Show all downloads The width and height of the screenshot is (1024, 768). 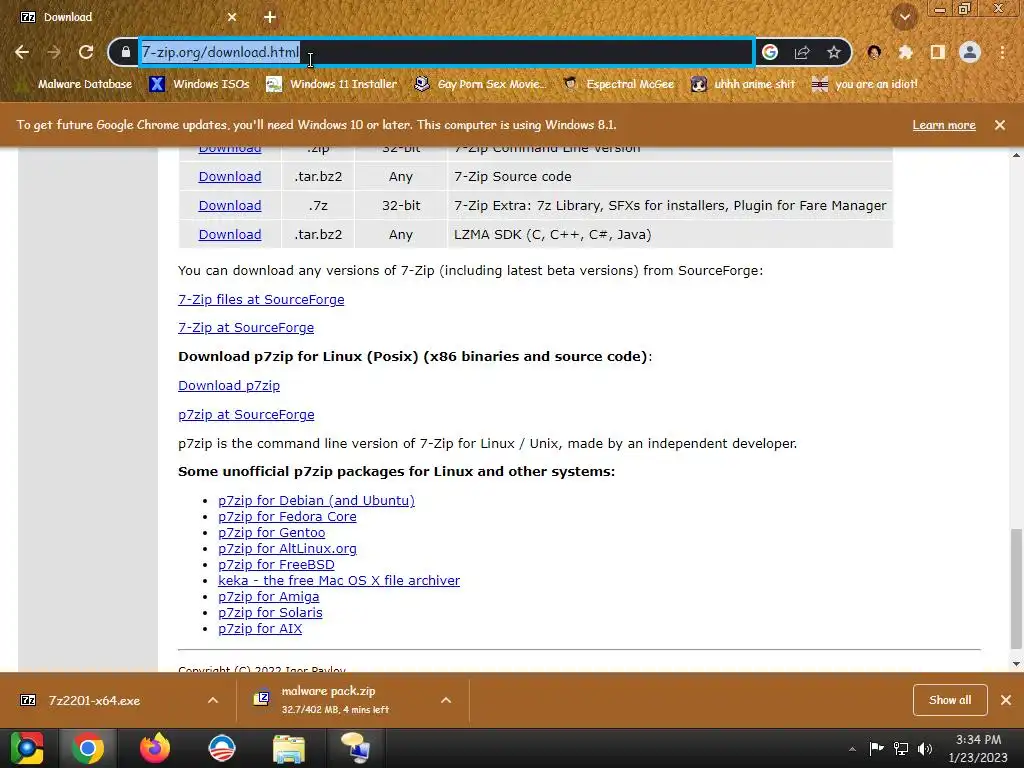(950, 700)
